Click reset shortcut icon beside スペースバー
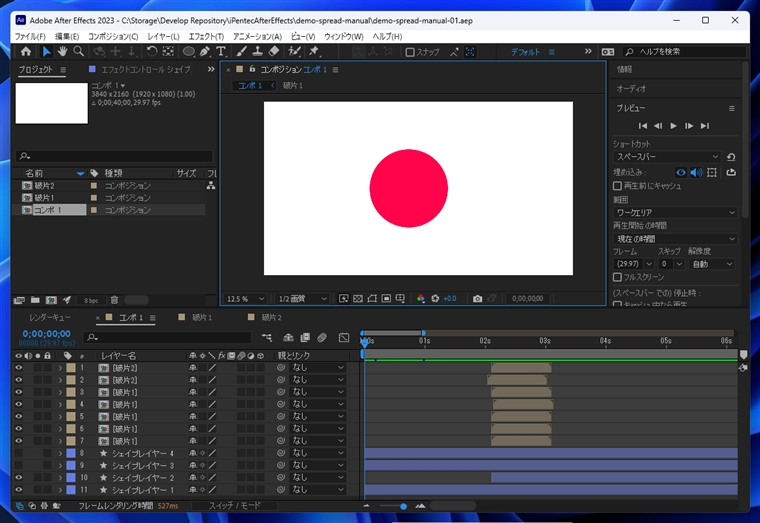The height and width of the screenshot is (523, 760). 731,157
